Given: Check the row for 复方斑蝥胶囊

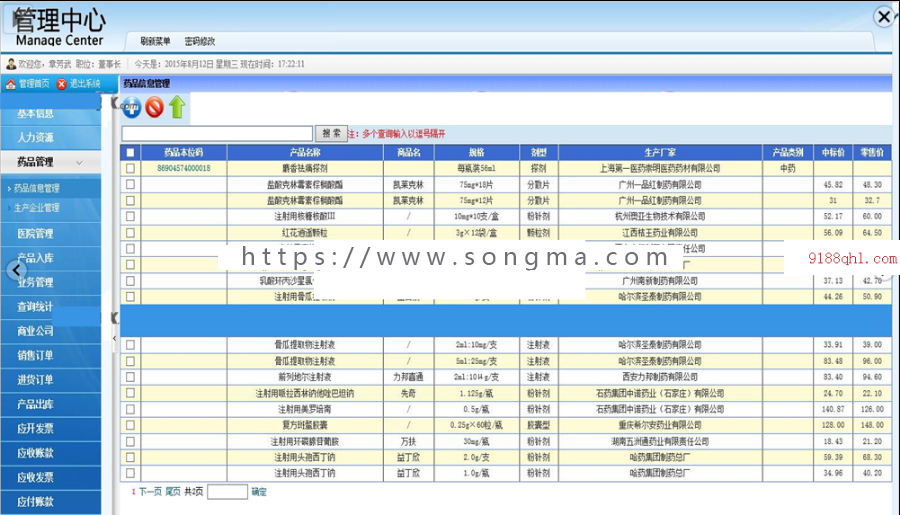Looking at the screenshot, I should click(x=130, y=425).
